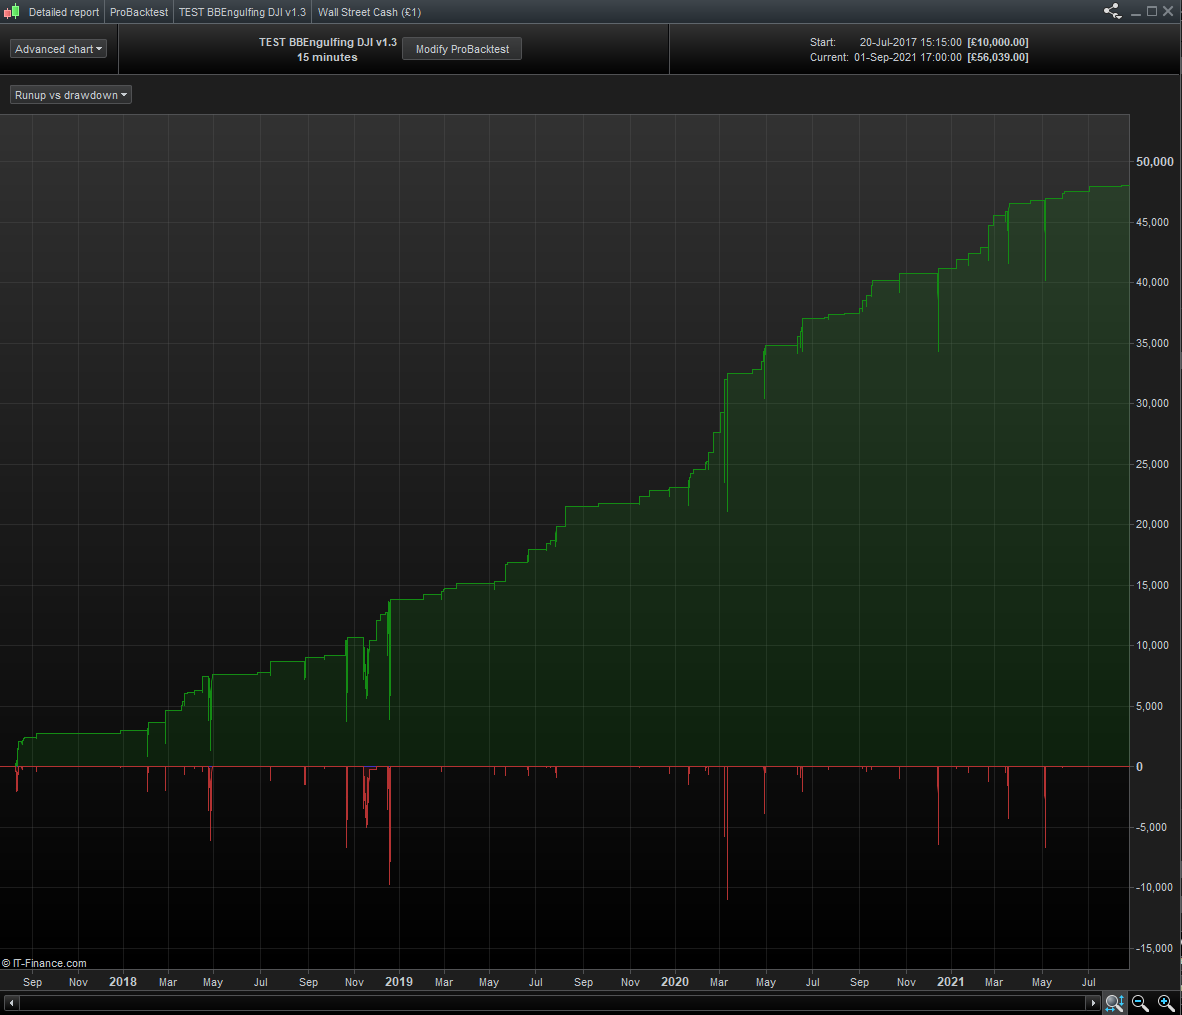Open the Advanced chart dropdown

click(x=58, y=49)
